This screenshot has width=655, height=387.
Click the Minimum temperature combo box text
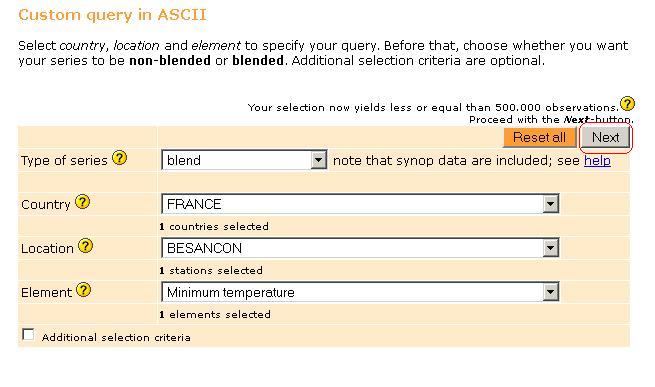[x=231, y=292]
